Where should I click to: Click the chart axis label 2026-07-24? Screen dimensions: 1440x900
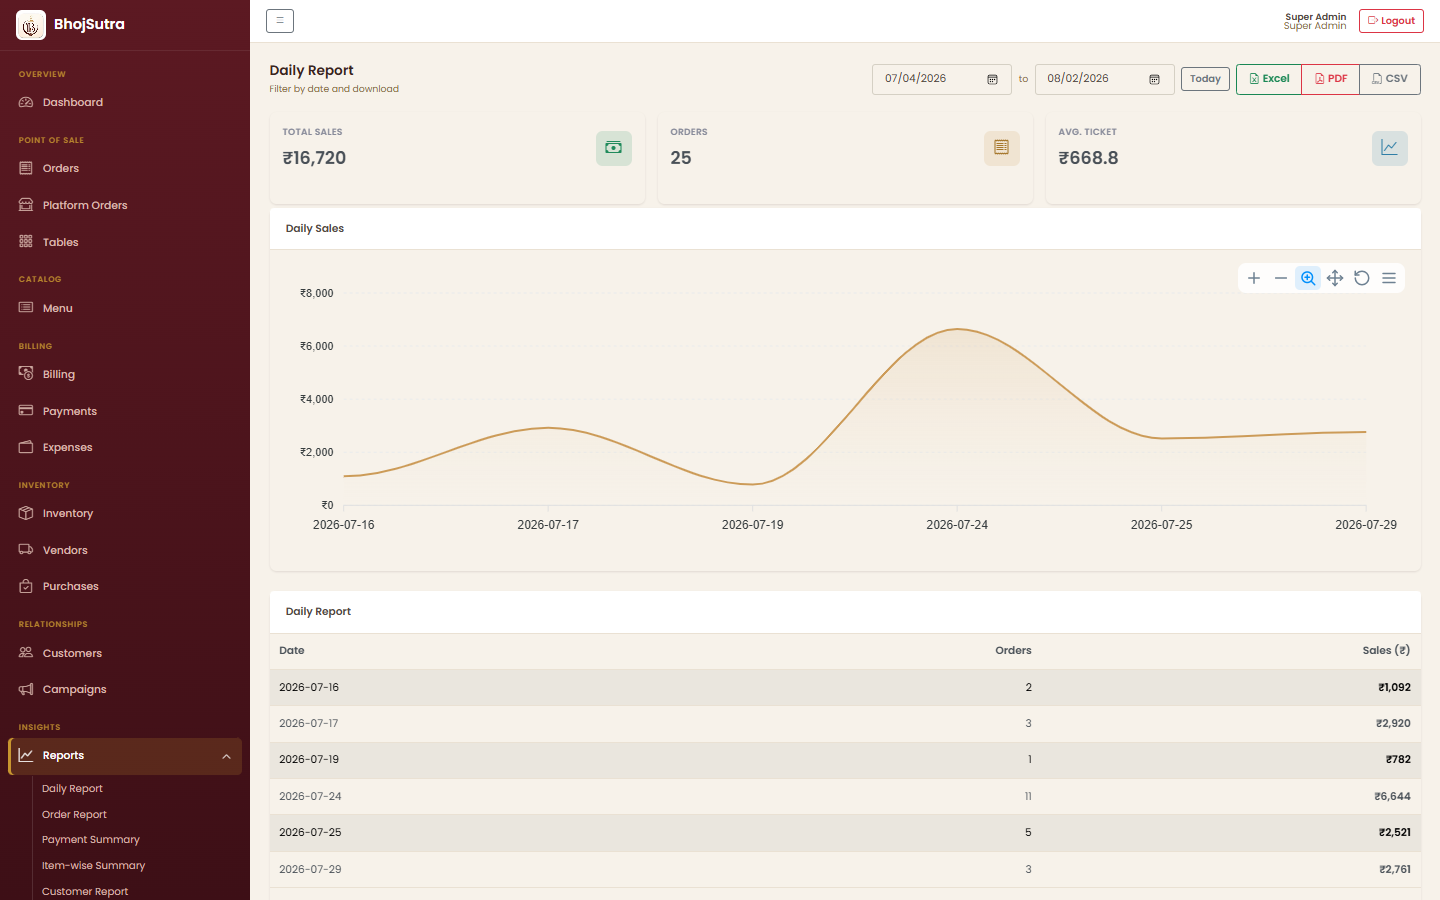click(x=957, y=525)
